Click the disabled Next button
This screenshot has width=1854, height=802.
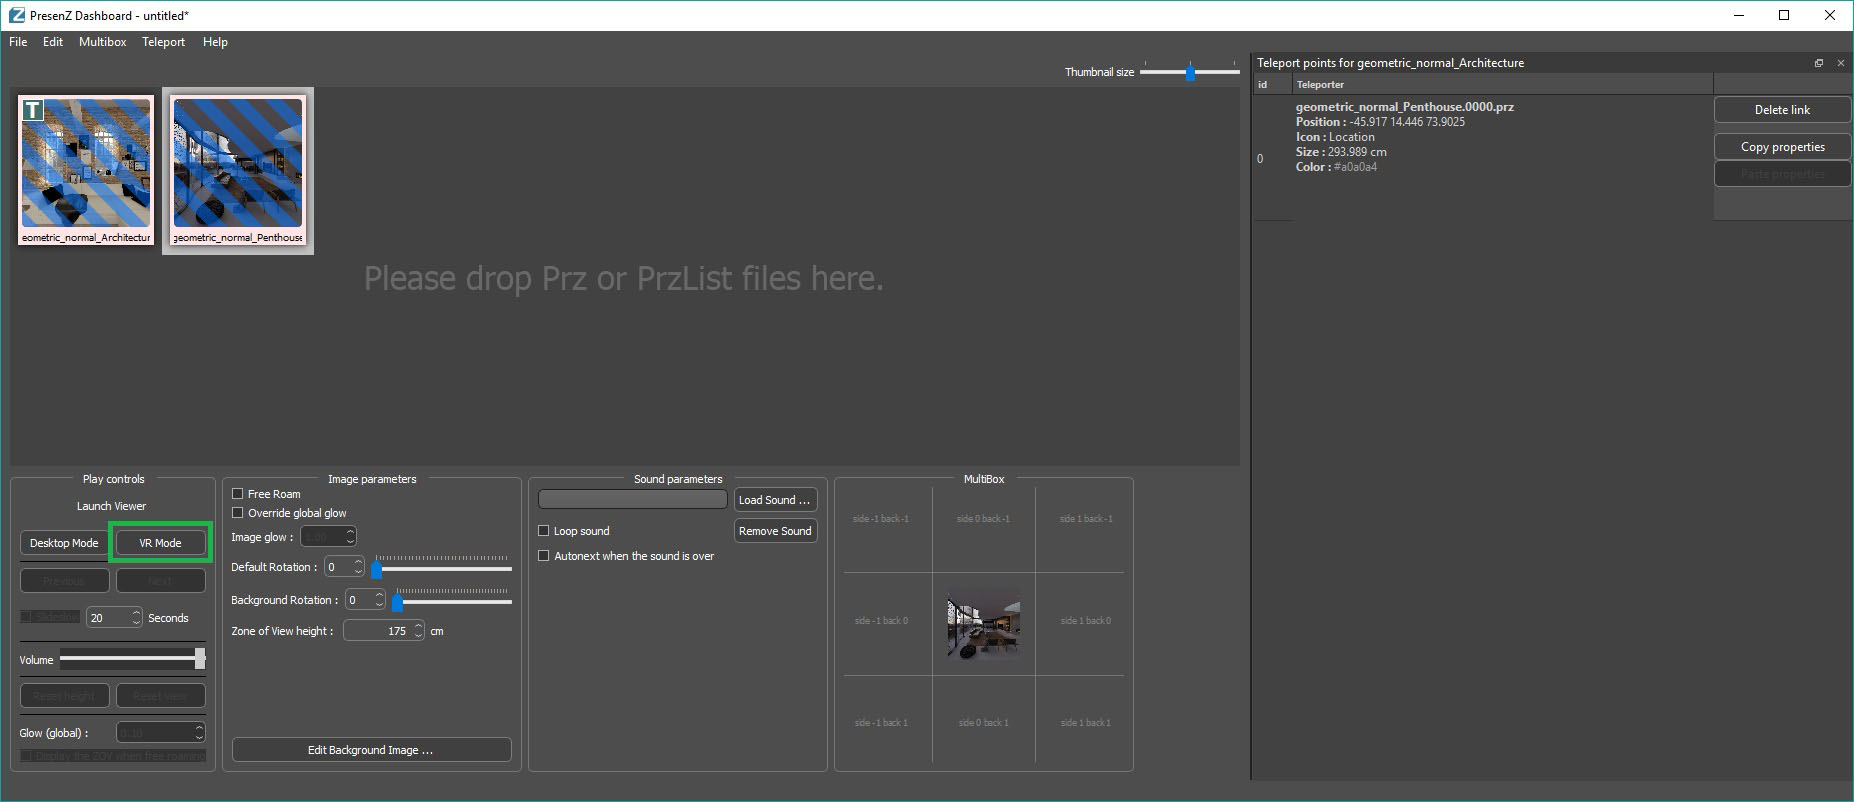[x=161, y=581]
